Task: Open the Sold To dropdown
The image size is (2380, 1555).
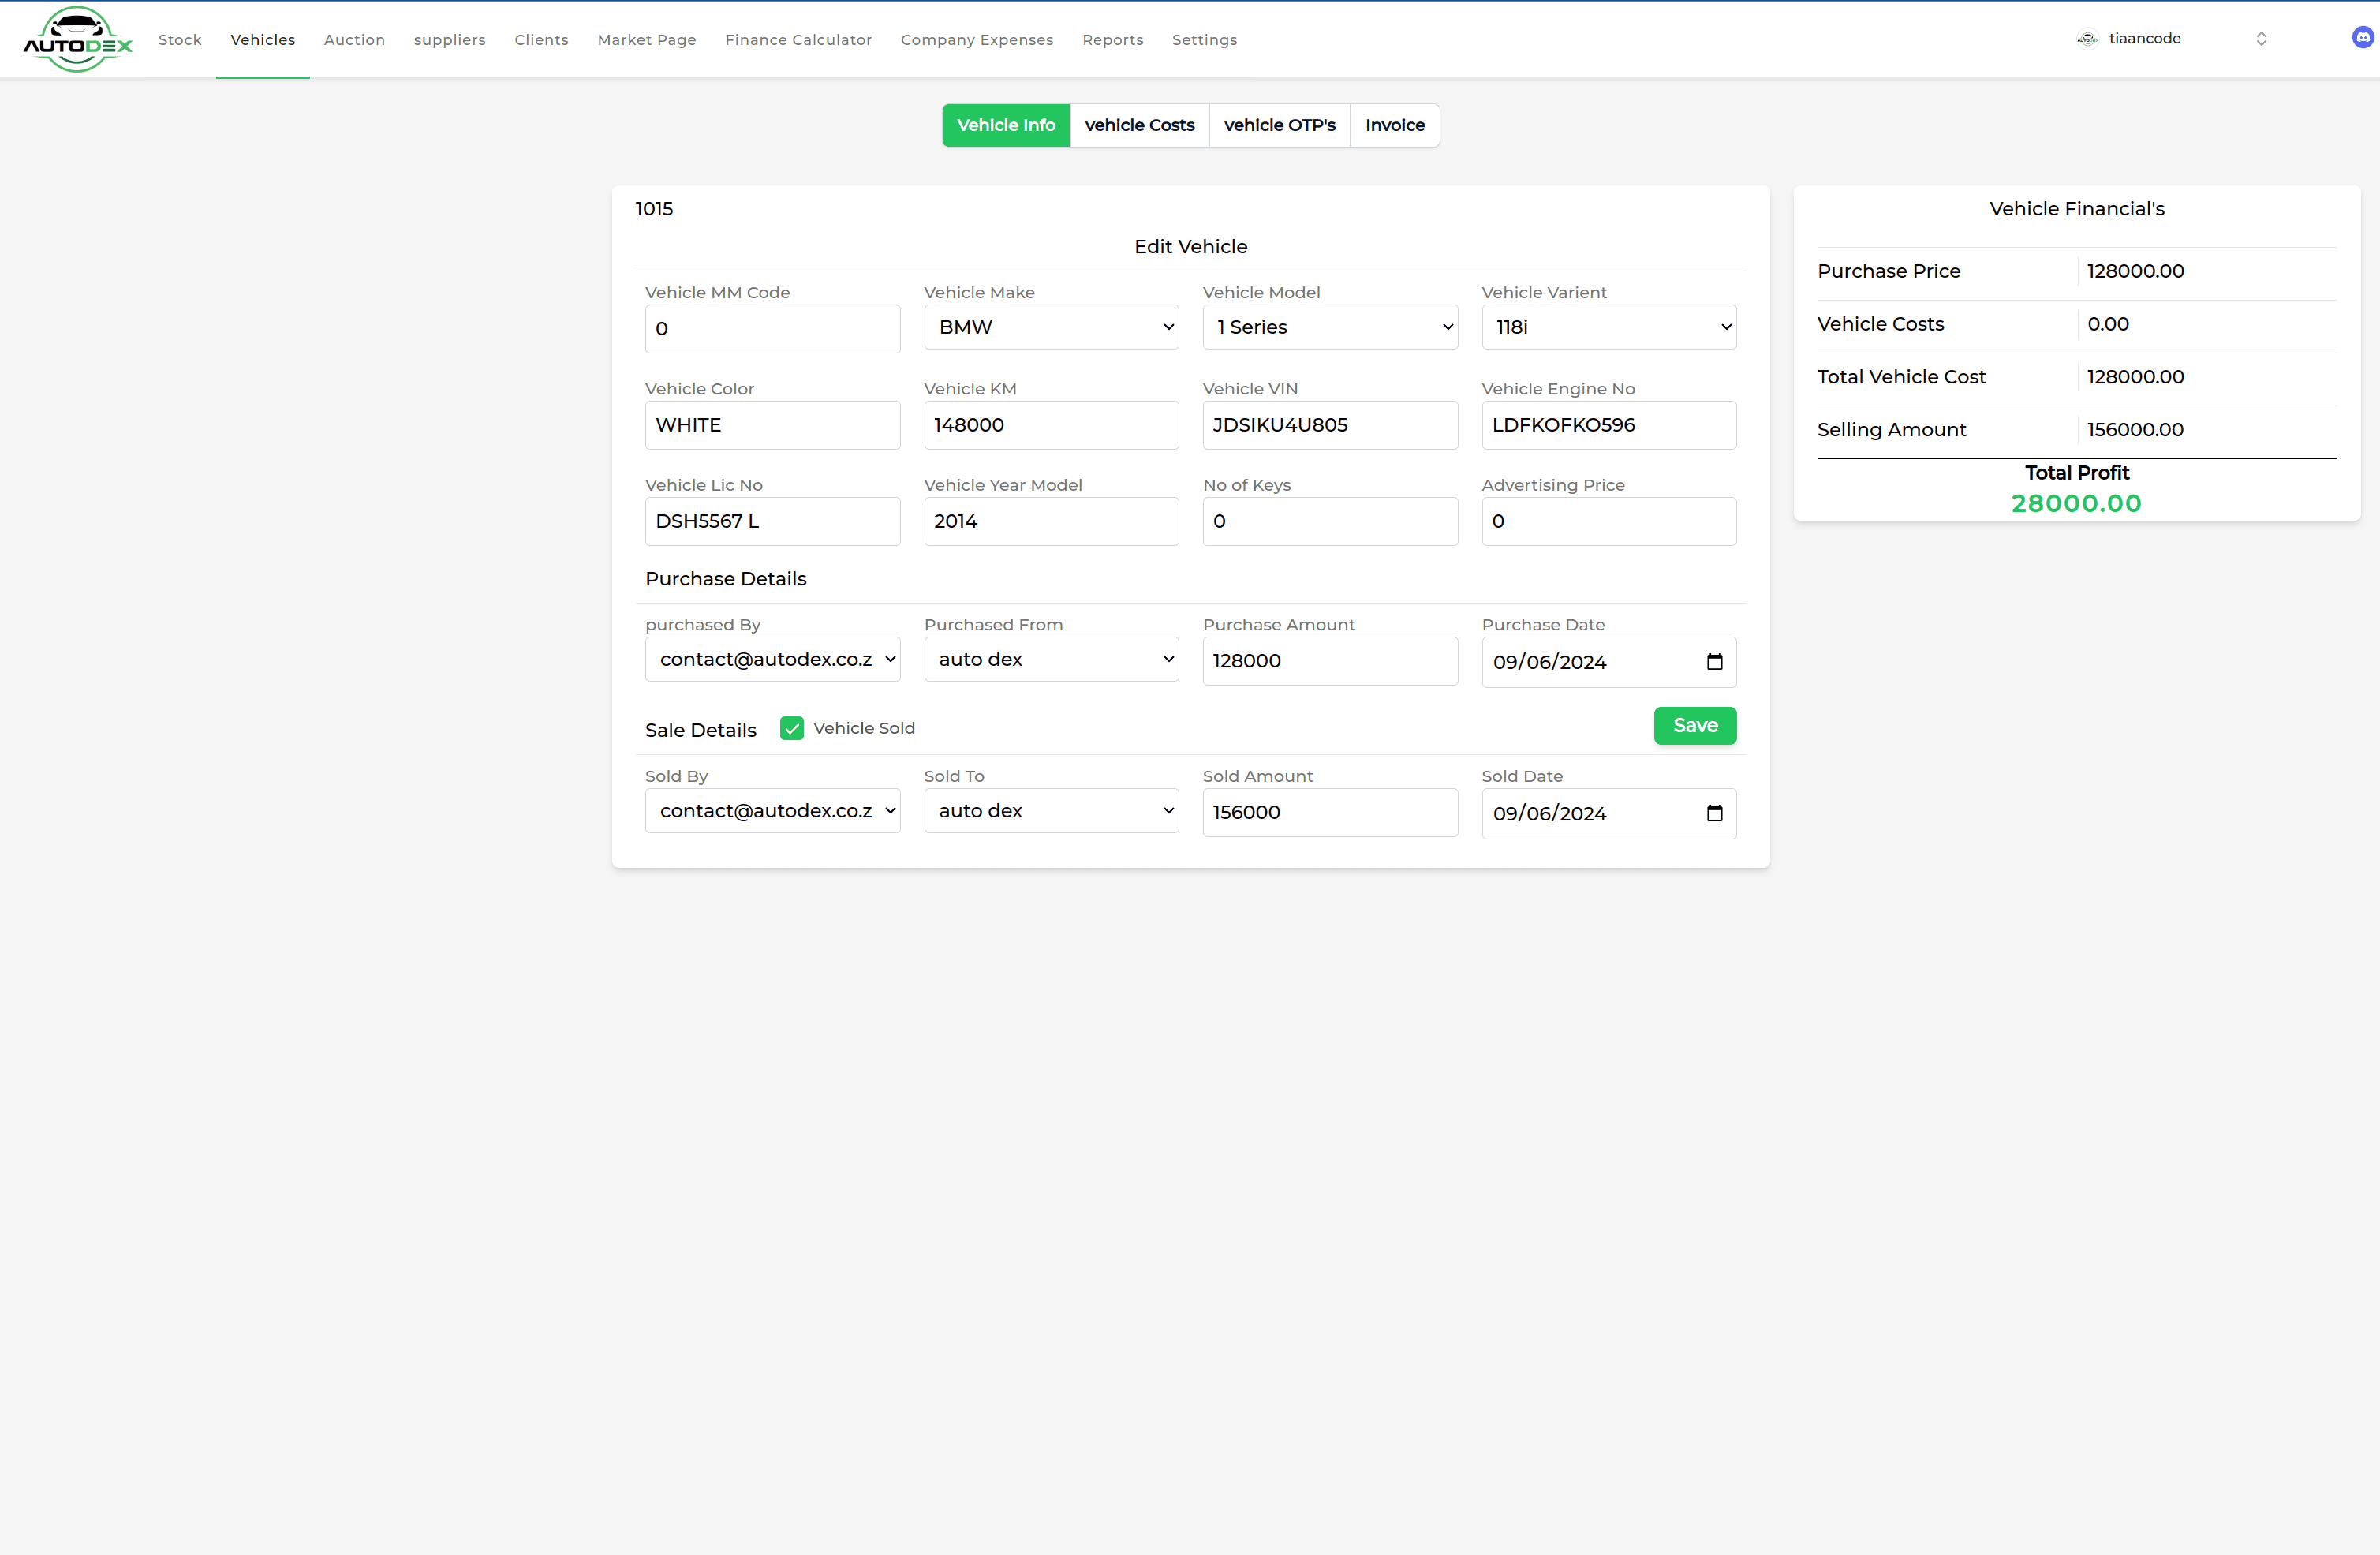Action: coord(1051,811)
